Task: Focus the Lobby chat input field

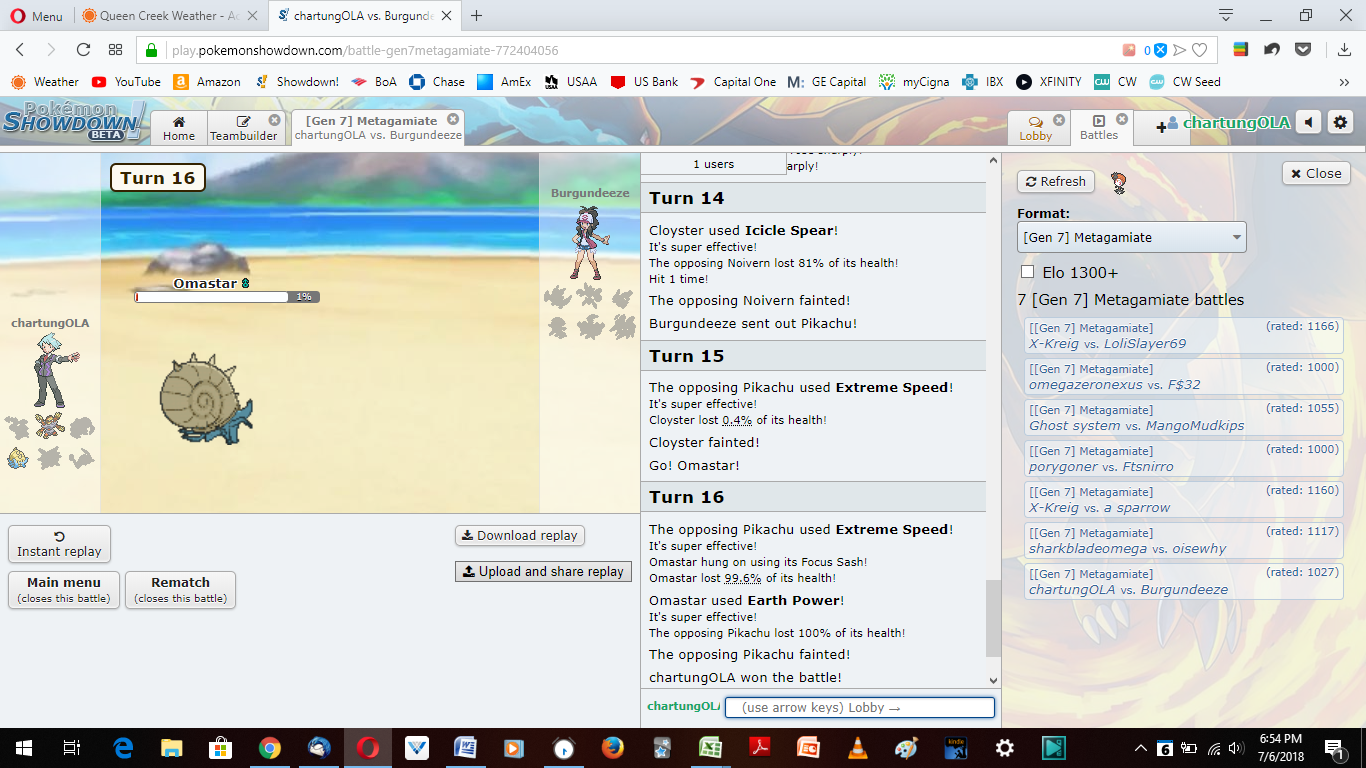Action: [x=859, y=707]
